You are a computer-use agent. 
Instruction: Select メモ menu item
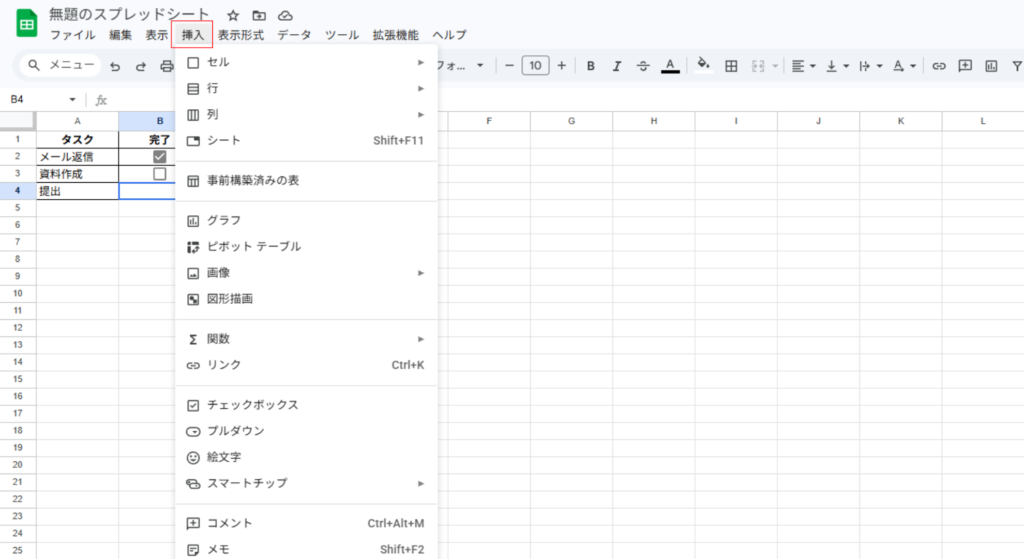[x=306, y=549]
